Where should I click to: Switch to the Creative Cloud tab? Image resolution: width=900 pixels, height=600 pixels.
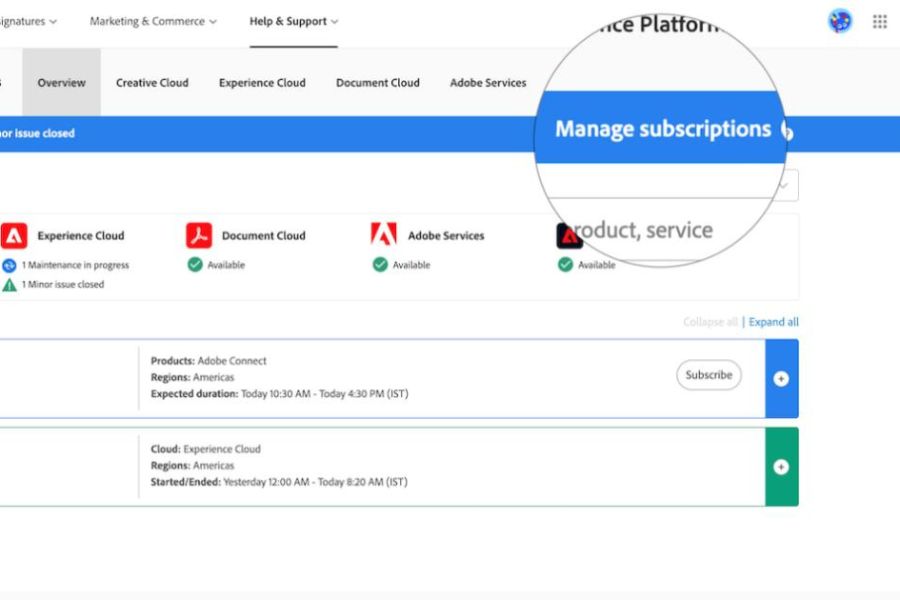pyautogui.click(x=152, y=83)
